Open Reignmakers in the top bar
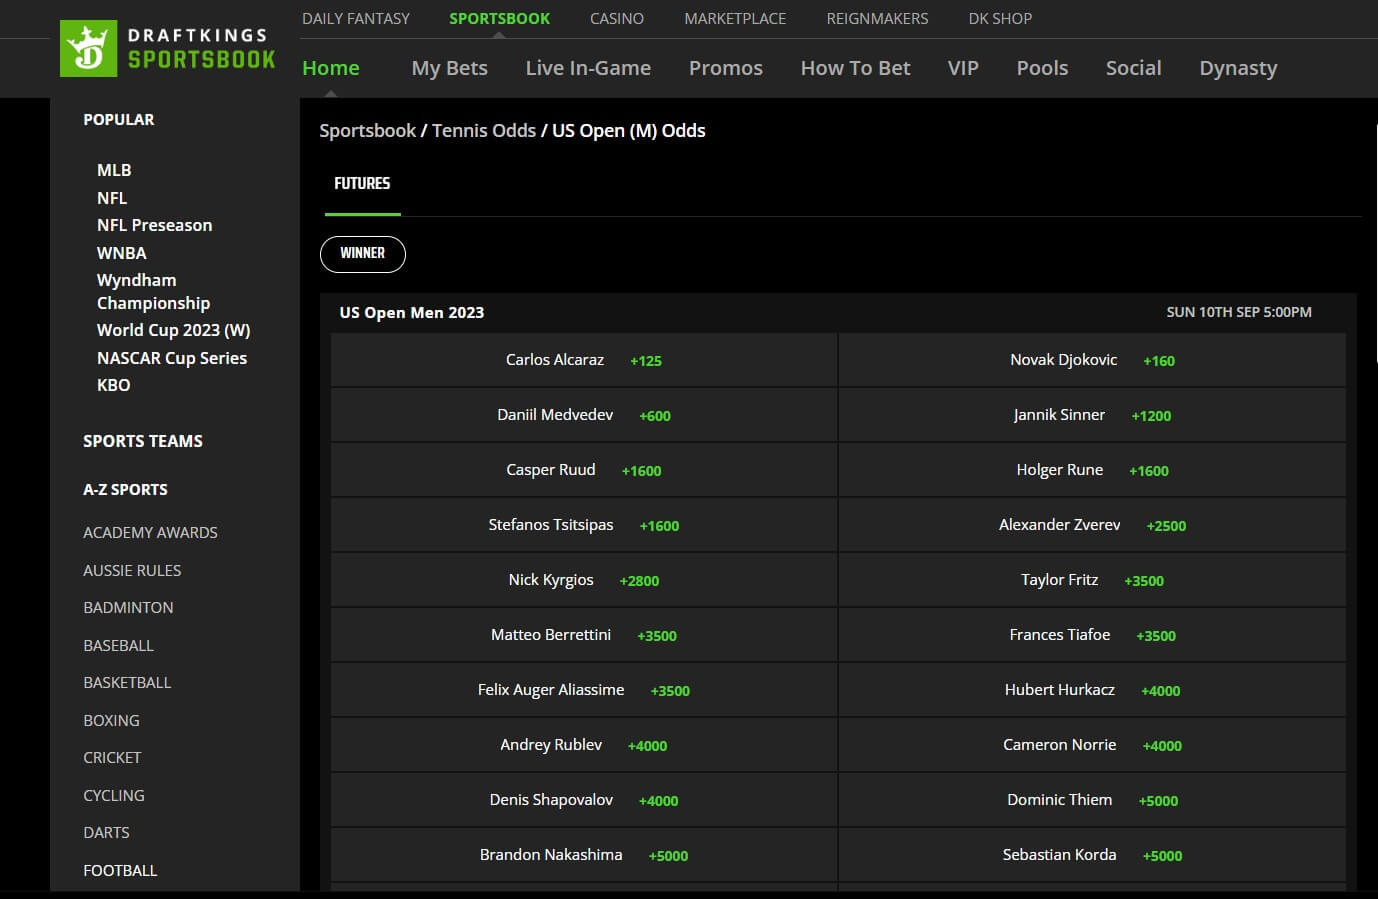 tap(877, 18)
